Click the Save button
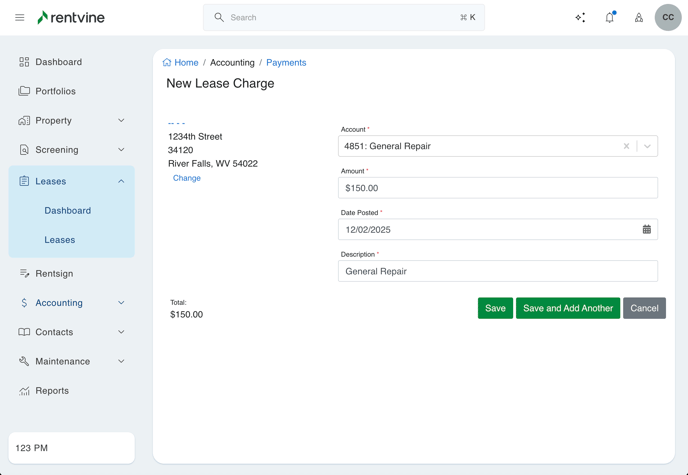This screenshot has height=475, width=688. point(495,308)
